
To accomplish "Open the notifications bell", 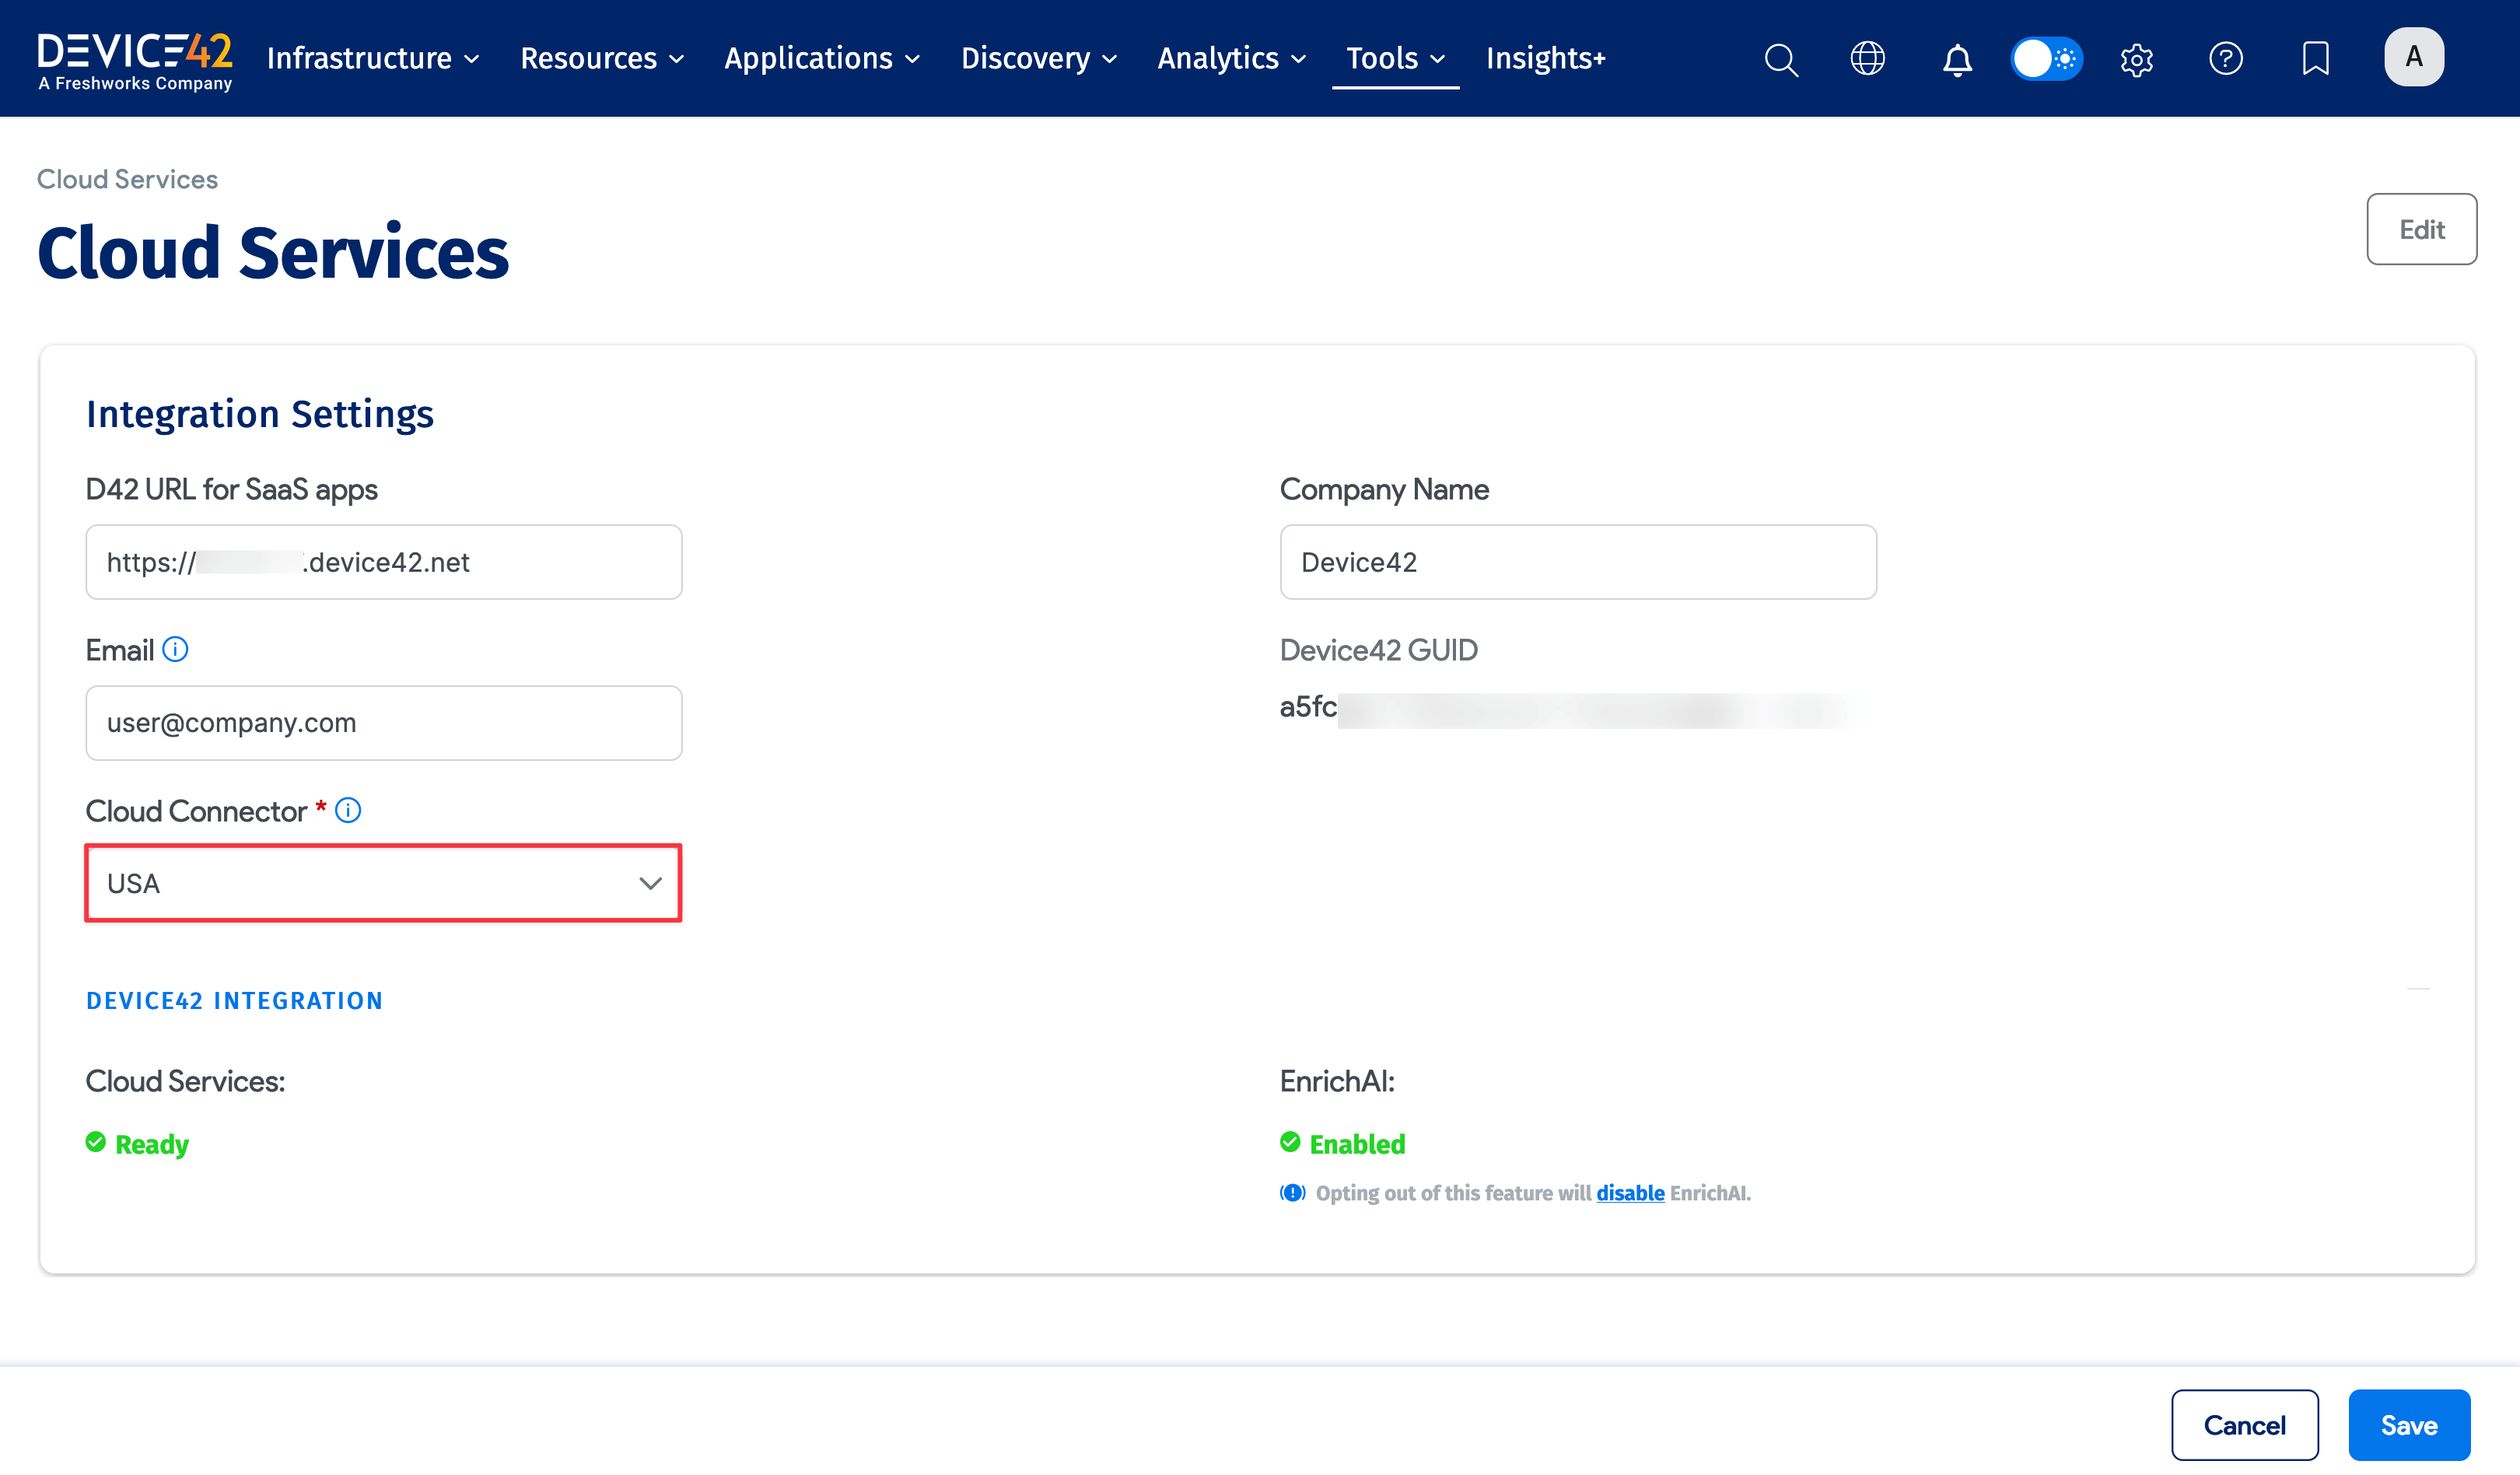I will click(x=1956, y=59).
